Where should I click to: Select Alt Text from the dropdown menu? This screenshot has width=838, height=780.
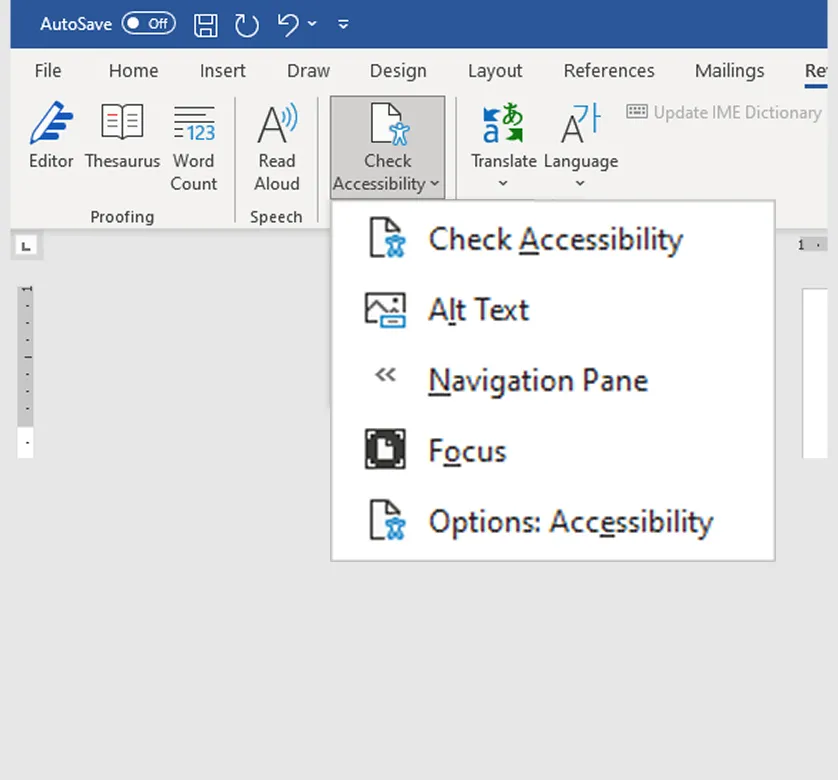478,310
